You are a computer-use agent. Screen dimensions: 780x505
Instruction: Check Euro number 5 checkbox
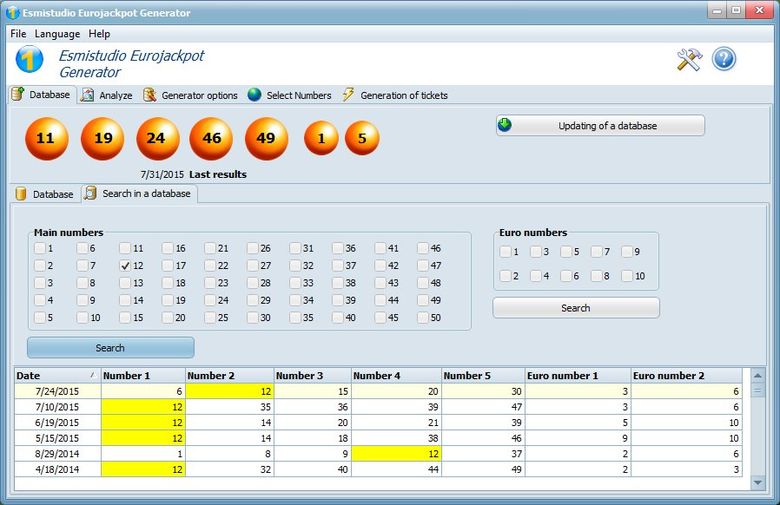tap(566, 252)
